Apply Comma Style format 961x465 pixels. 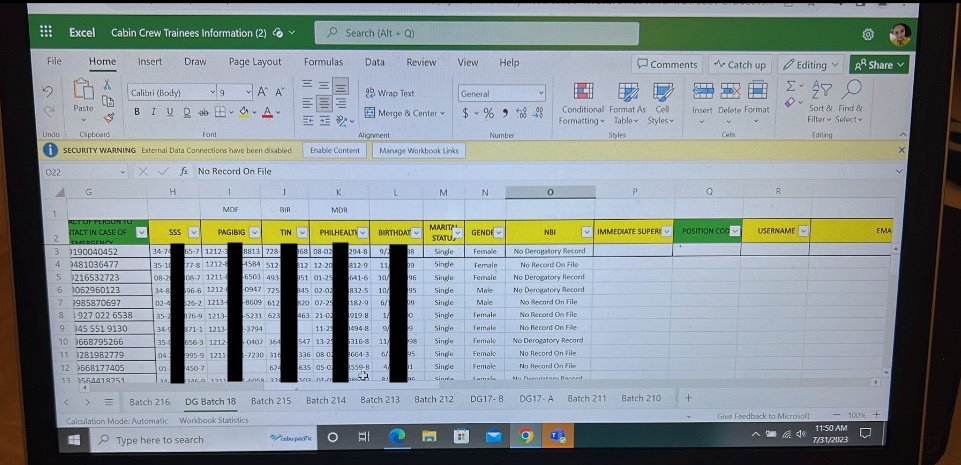[x=505, y=113]
